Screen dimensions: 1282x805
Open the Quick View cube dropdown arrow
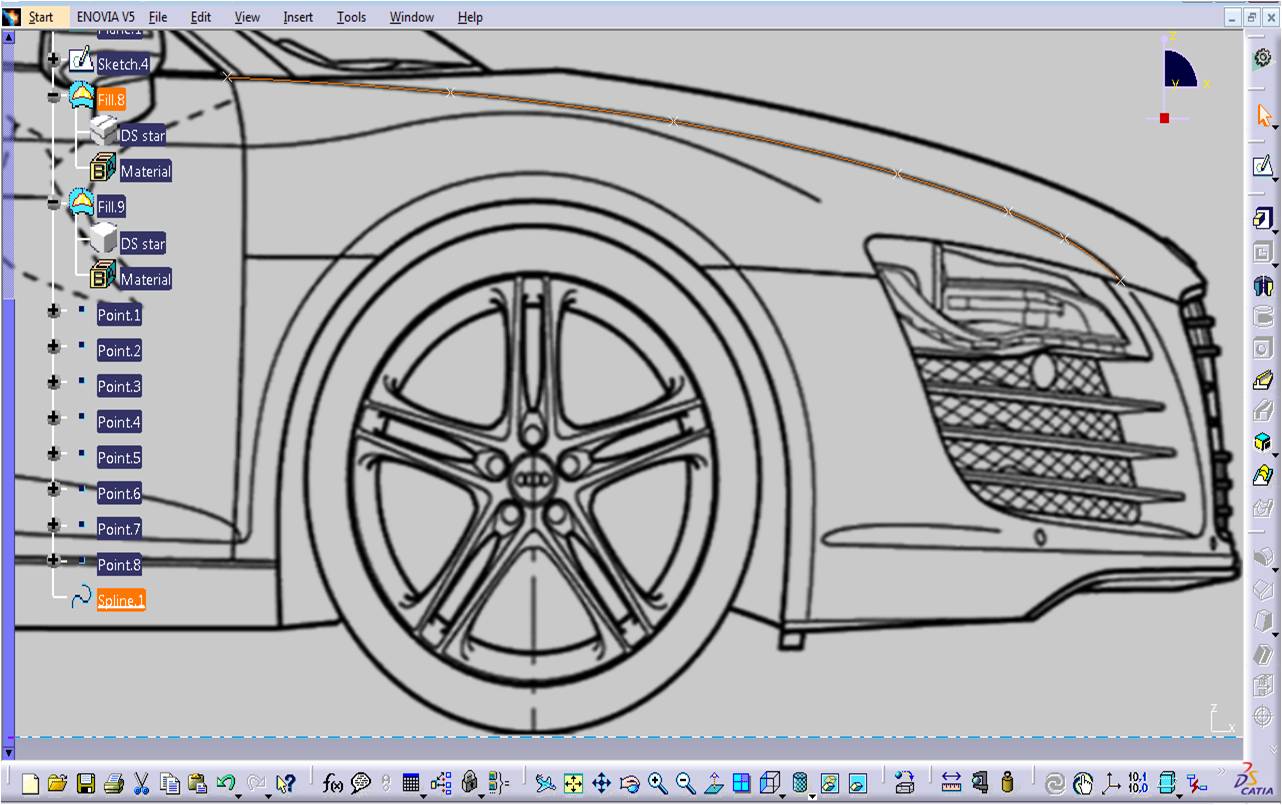pyautogui.click(x=782, y=797)
